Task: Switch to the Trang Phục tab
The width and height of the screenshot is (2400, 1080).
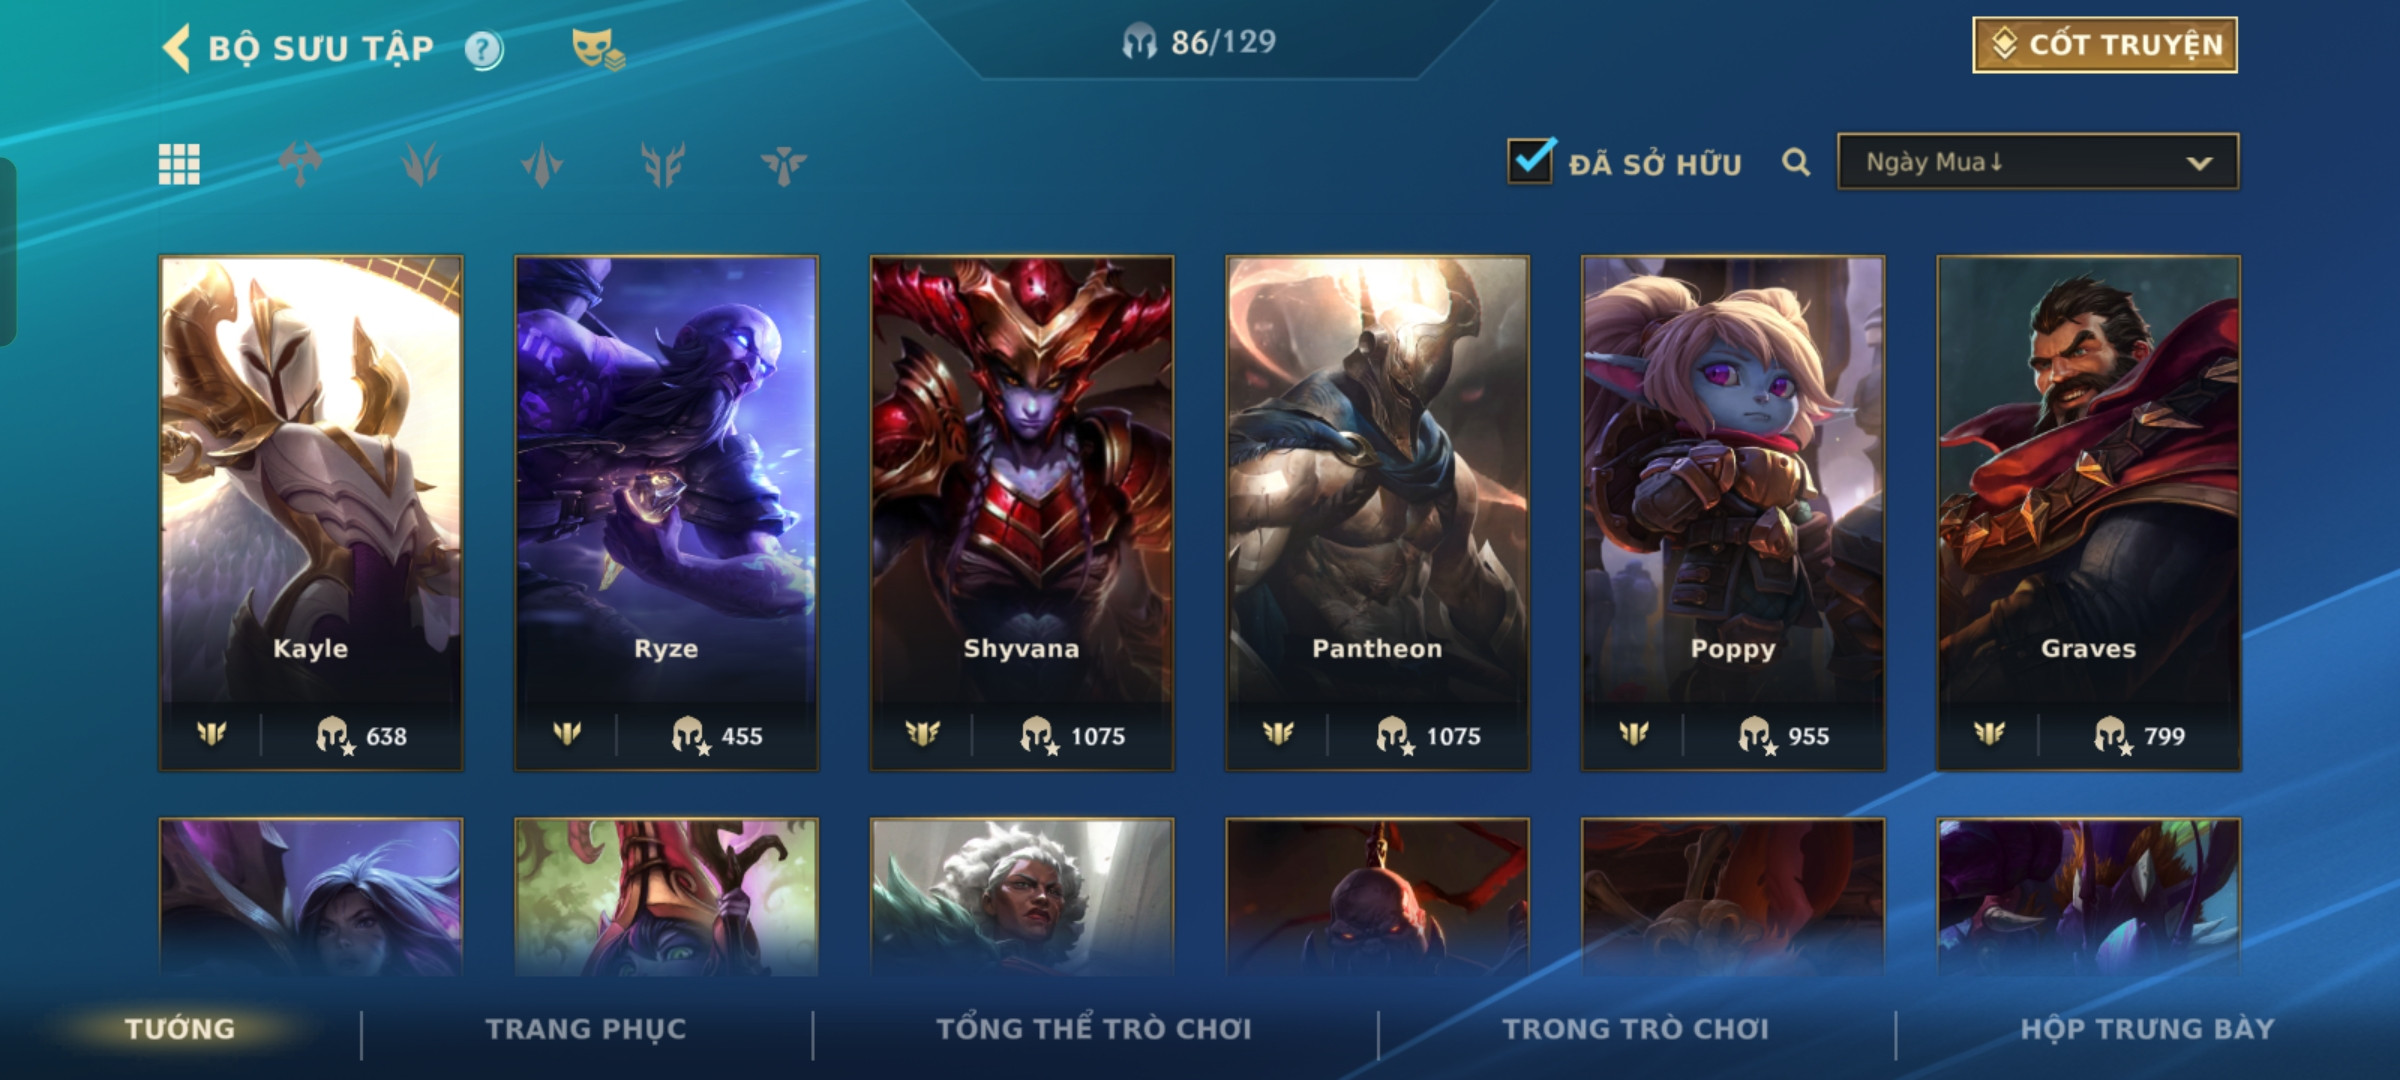Action: point(586,1029)
